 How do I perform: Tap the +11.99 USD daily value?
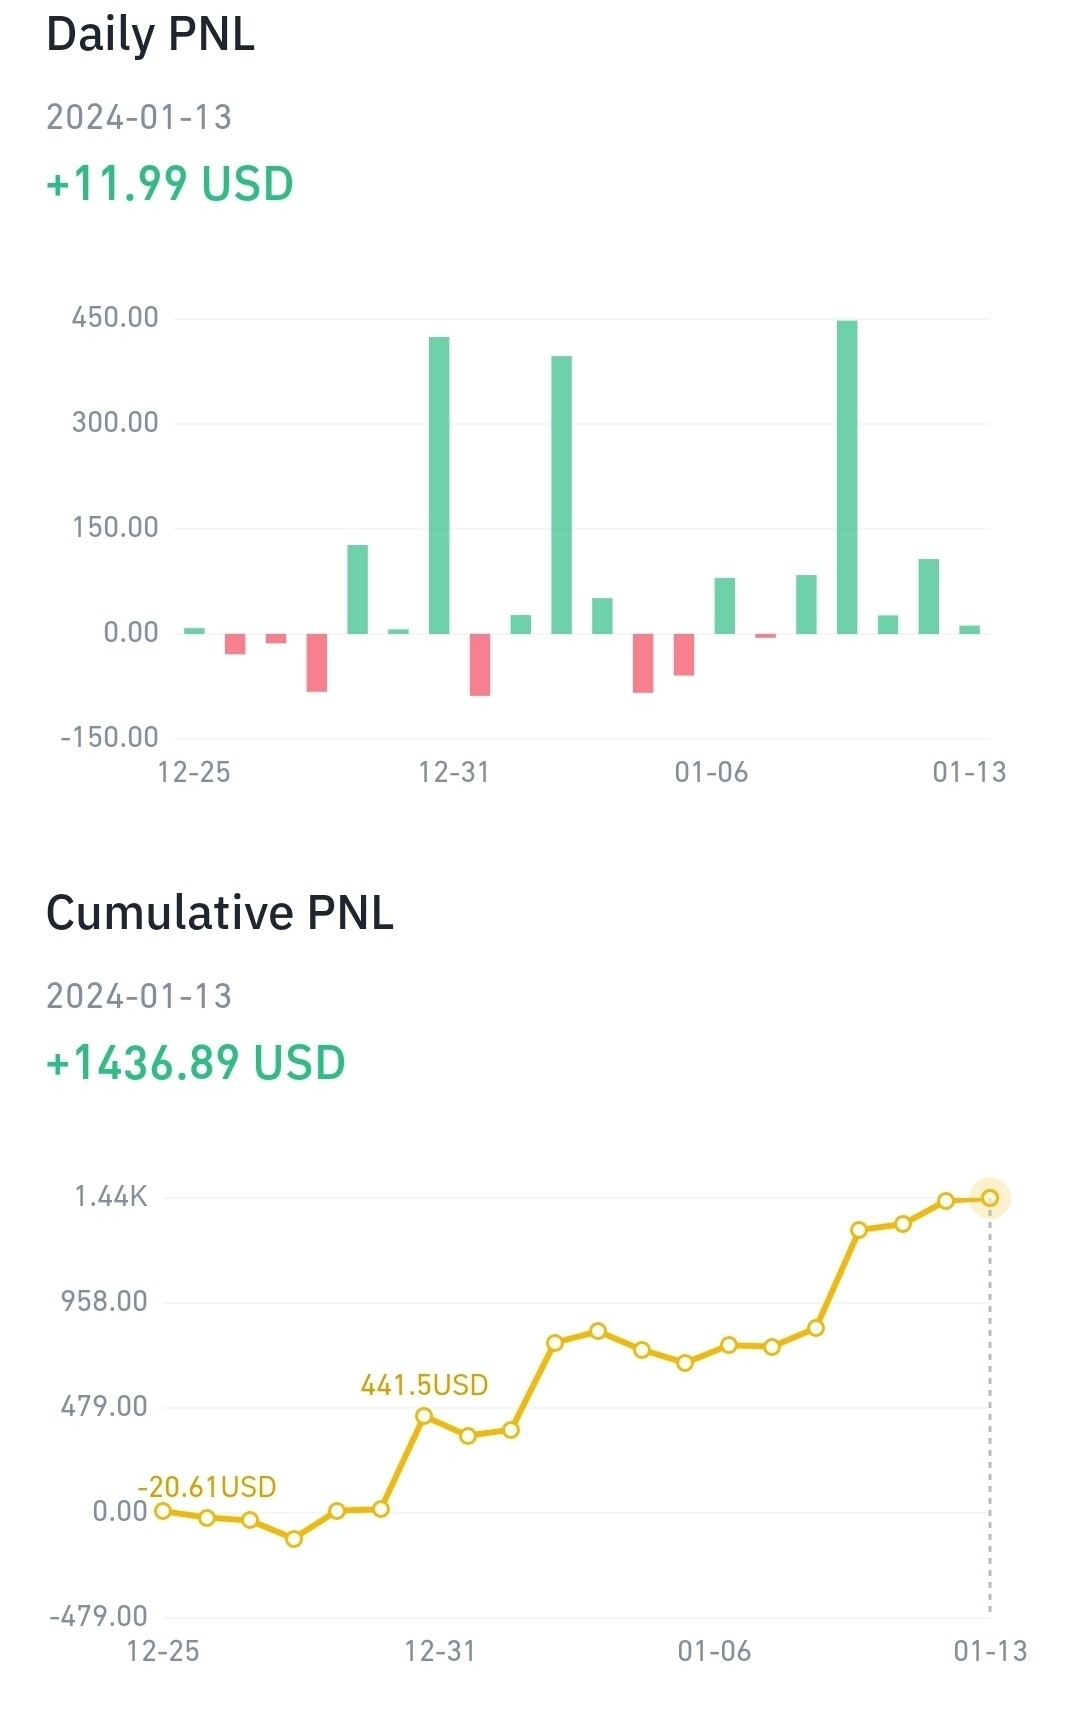pyautogui.click(x=170, y=184)
